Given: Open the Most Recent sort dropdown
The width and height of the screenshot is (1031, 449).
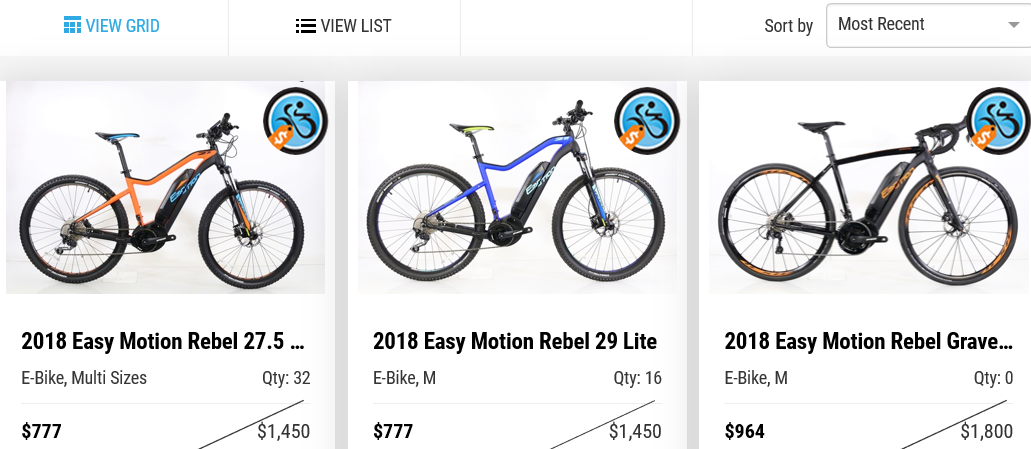Looking at the screenshot, I should click(x=928, y=25).
